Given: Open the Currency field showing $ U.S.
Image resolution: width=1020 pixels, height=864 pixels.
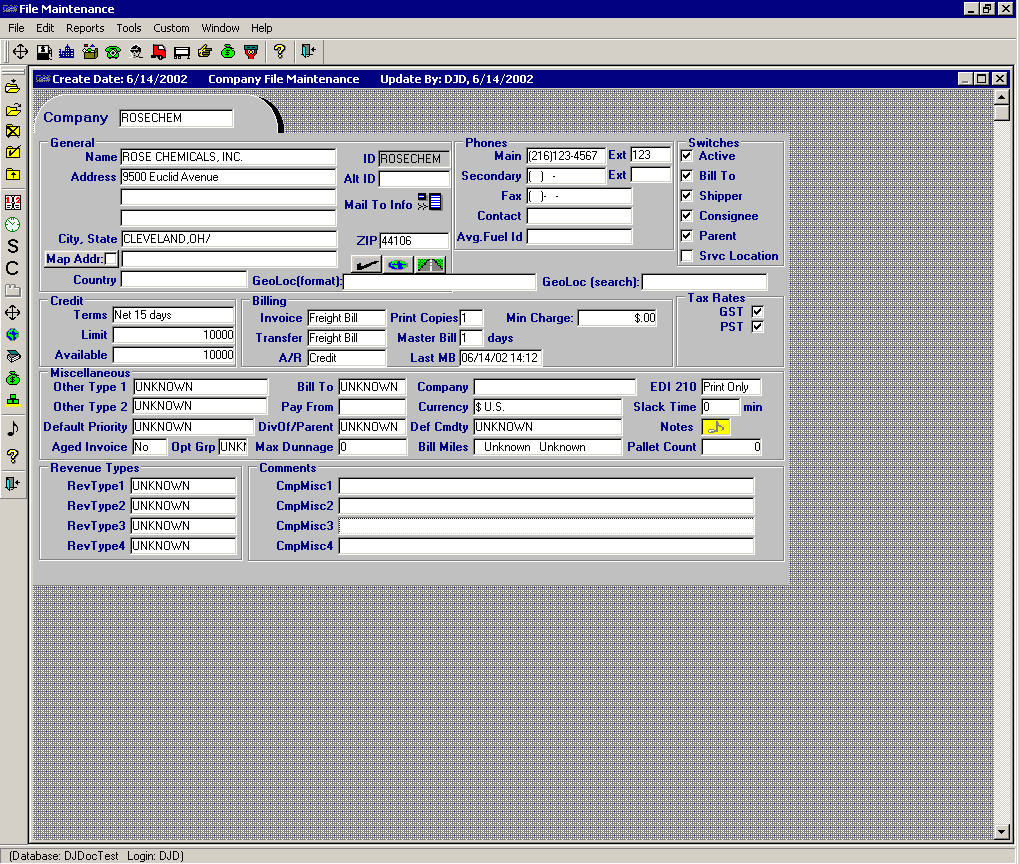Looking at the screenshot, I should 547,408.
